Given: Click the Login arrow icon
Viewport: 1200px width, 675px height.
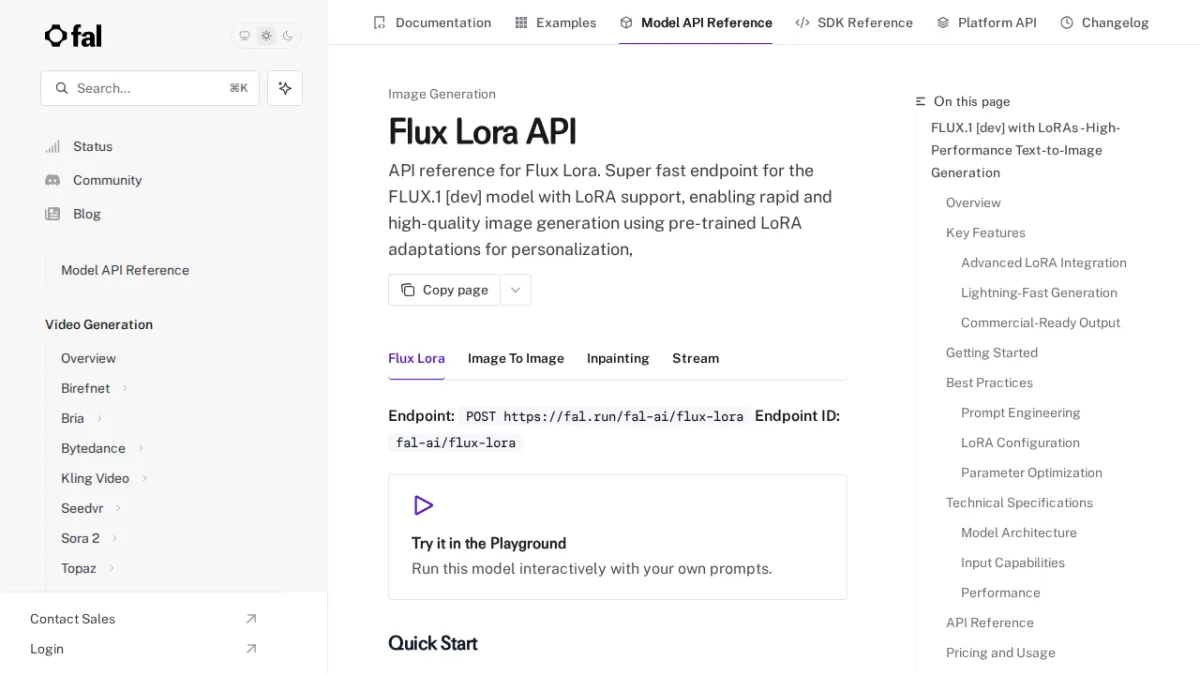Looking at the screenshot, I should [251, 649].
